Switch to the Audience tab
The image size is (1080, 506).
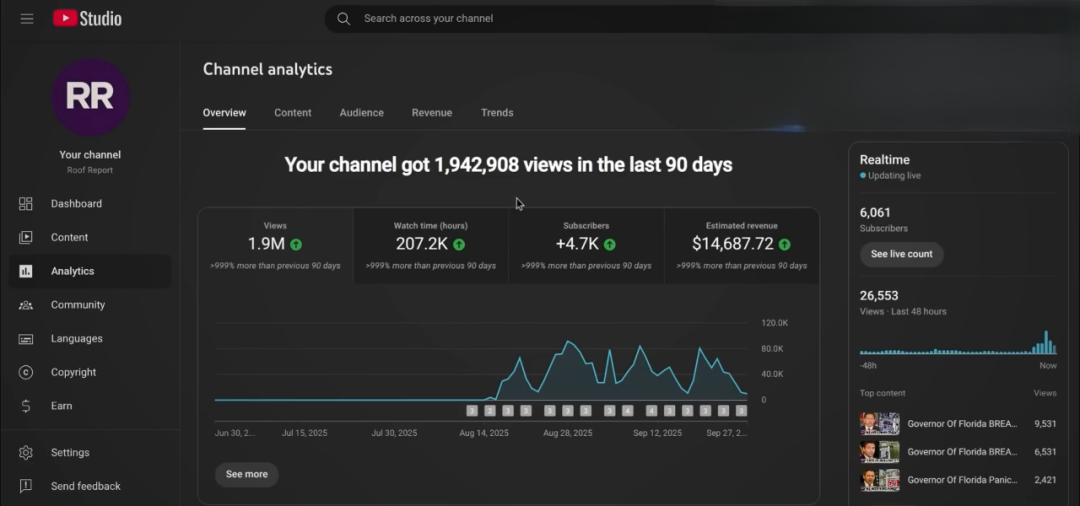click(x=361, y=113)
